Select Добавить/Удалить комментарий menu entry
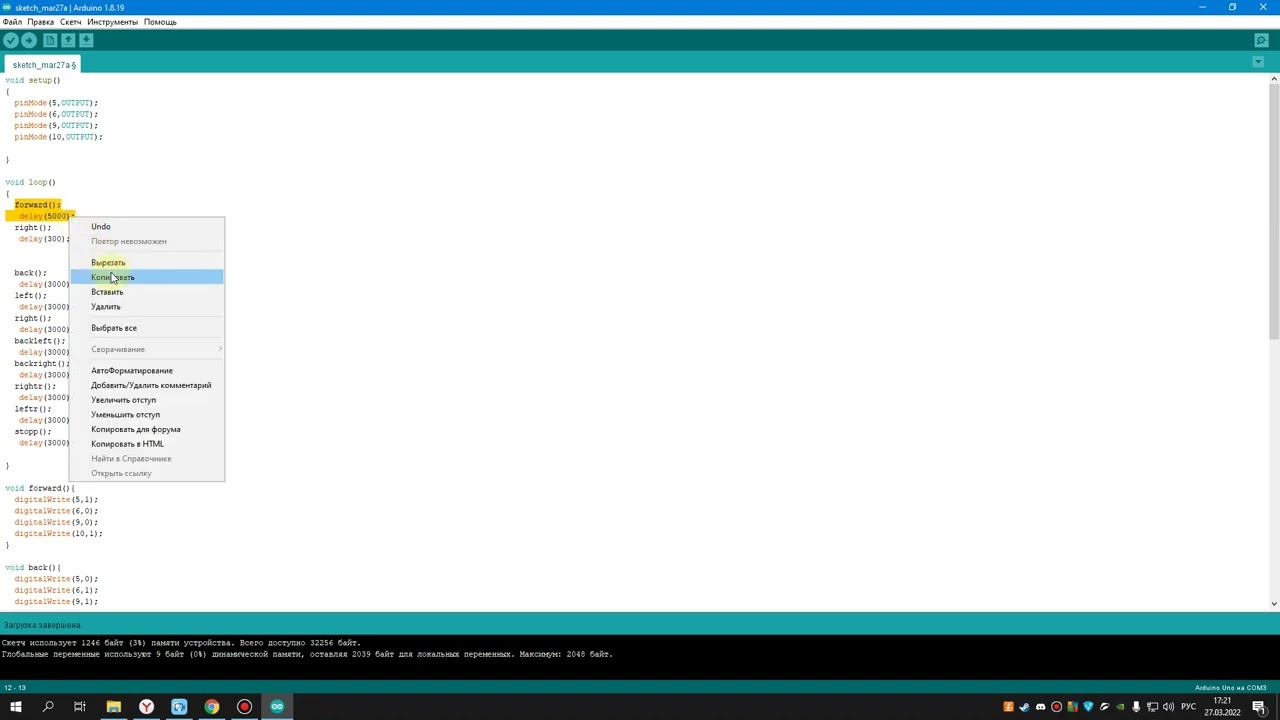1280x720 pixels. pos(147,385)
